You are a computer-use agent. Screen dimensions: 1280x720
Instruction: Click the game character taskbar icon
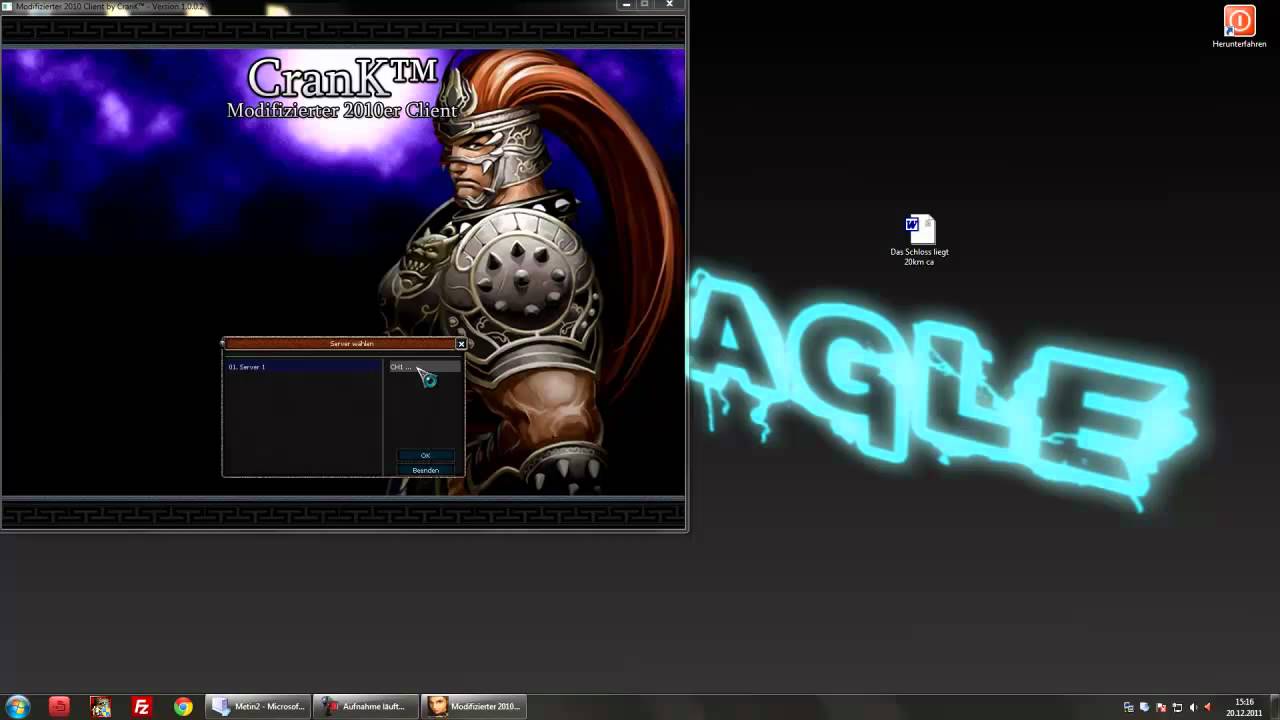(x=100, y=706)
